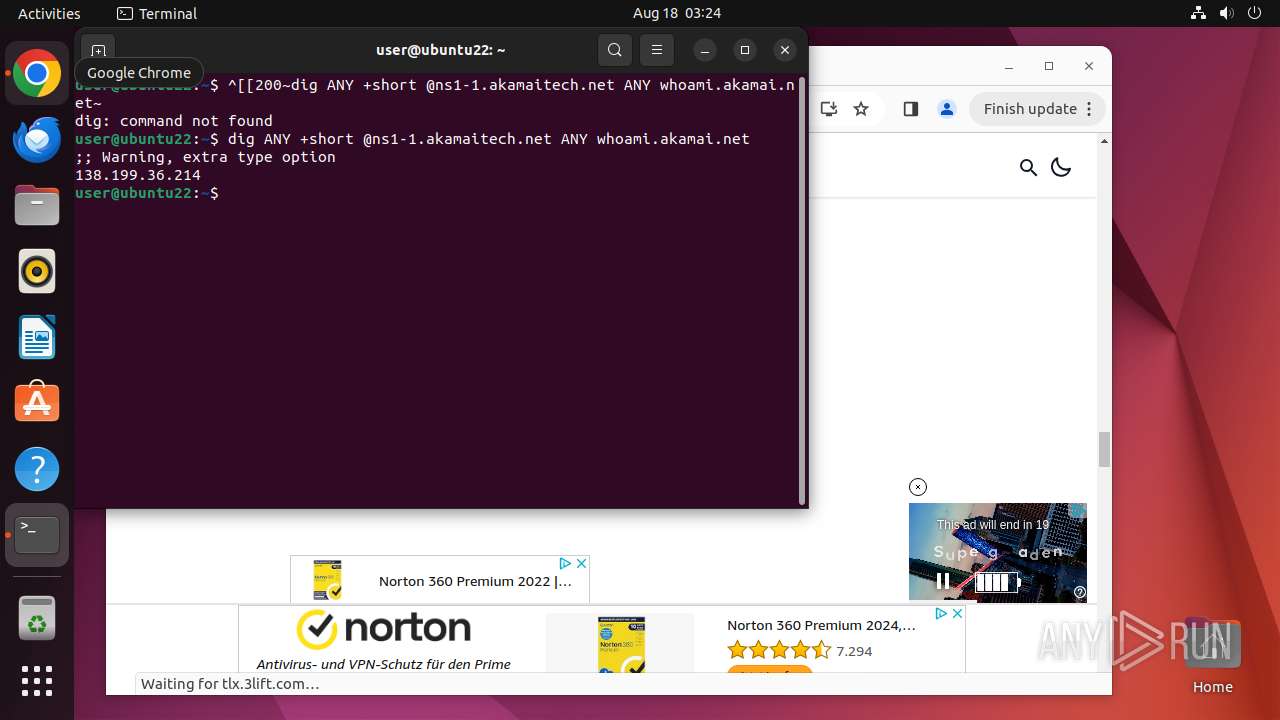Viewport: 1280px width, 720px height.
Task: Pause the video advertisement
Action: (942, 580)
